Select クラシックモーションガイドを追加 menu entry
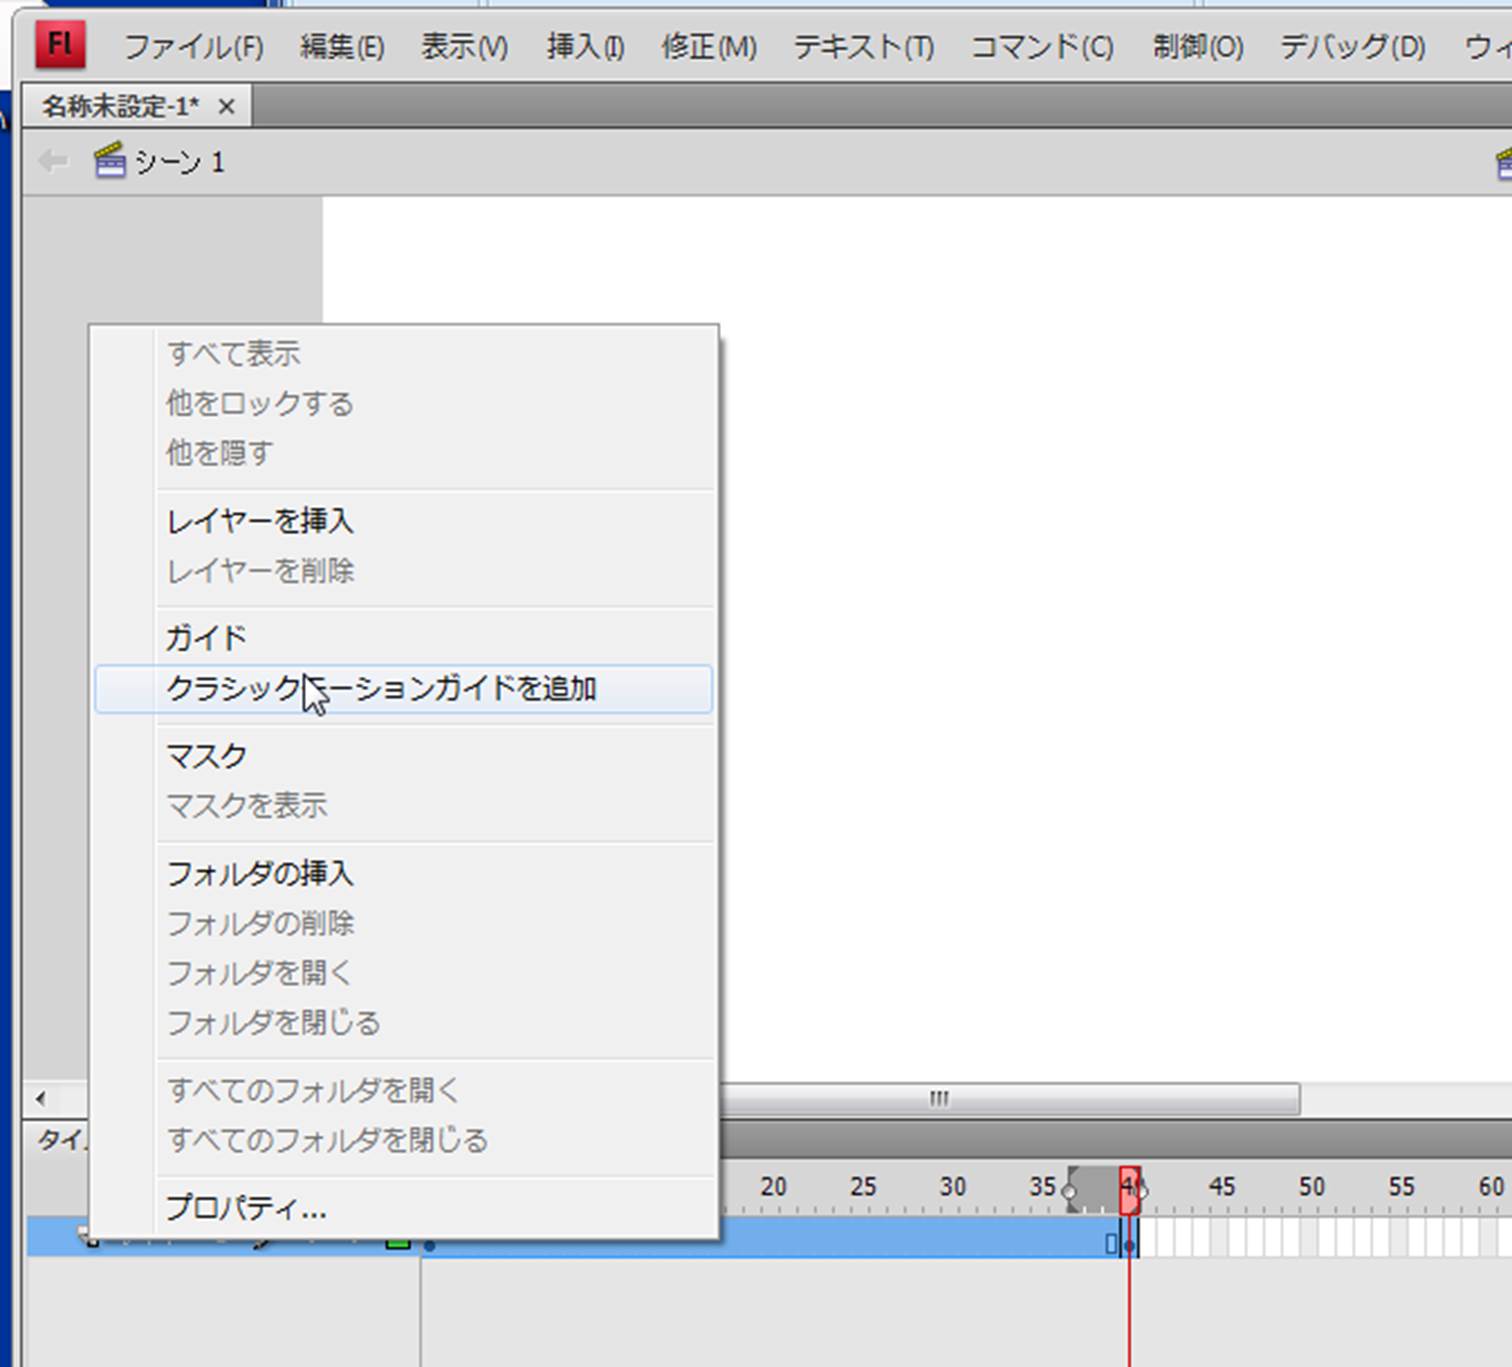1512x1367 pixels. (x=381, y=689)
